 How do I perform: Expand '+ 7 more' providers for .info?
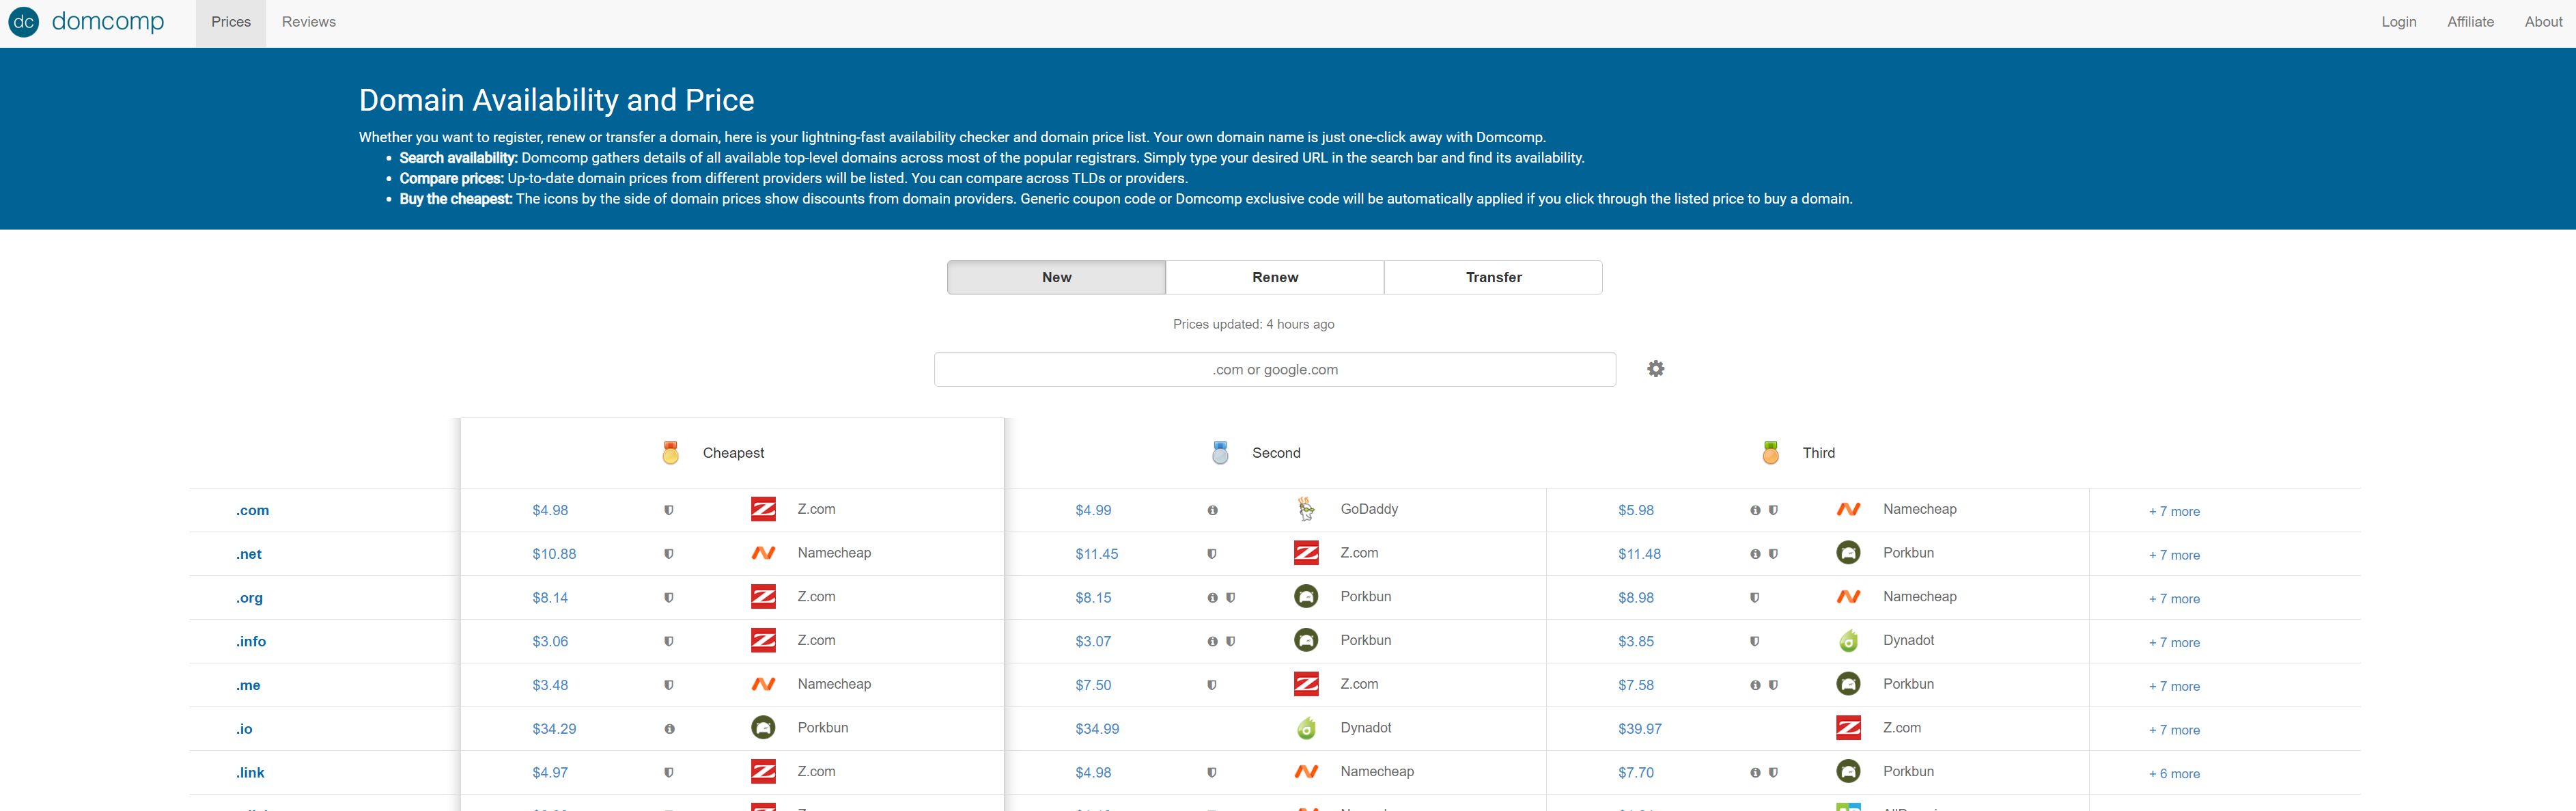[x=2174, y=643]
